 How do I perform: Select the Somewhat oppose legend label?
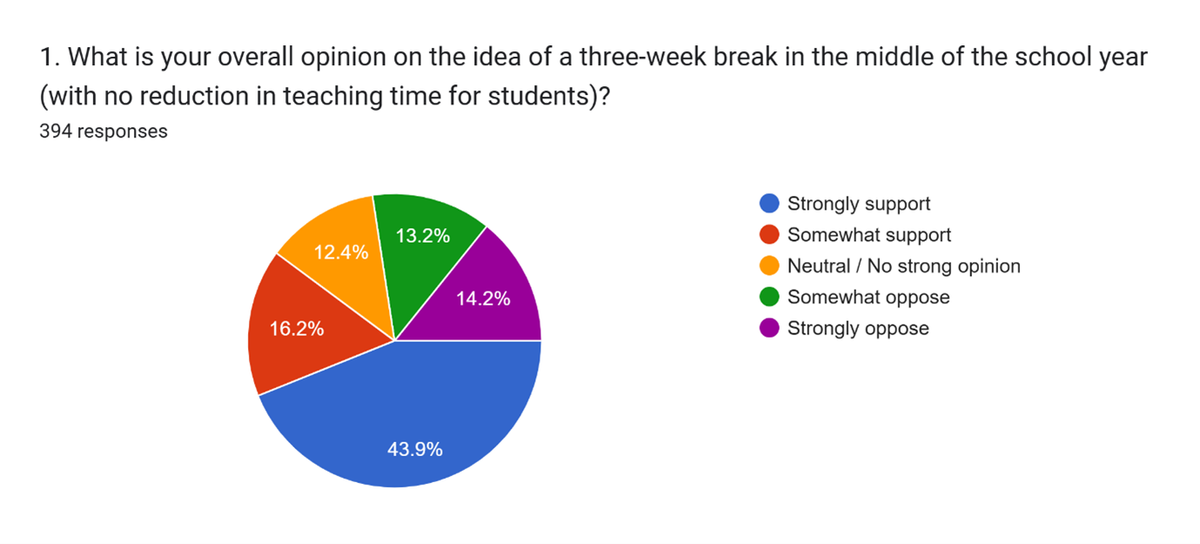868,297
